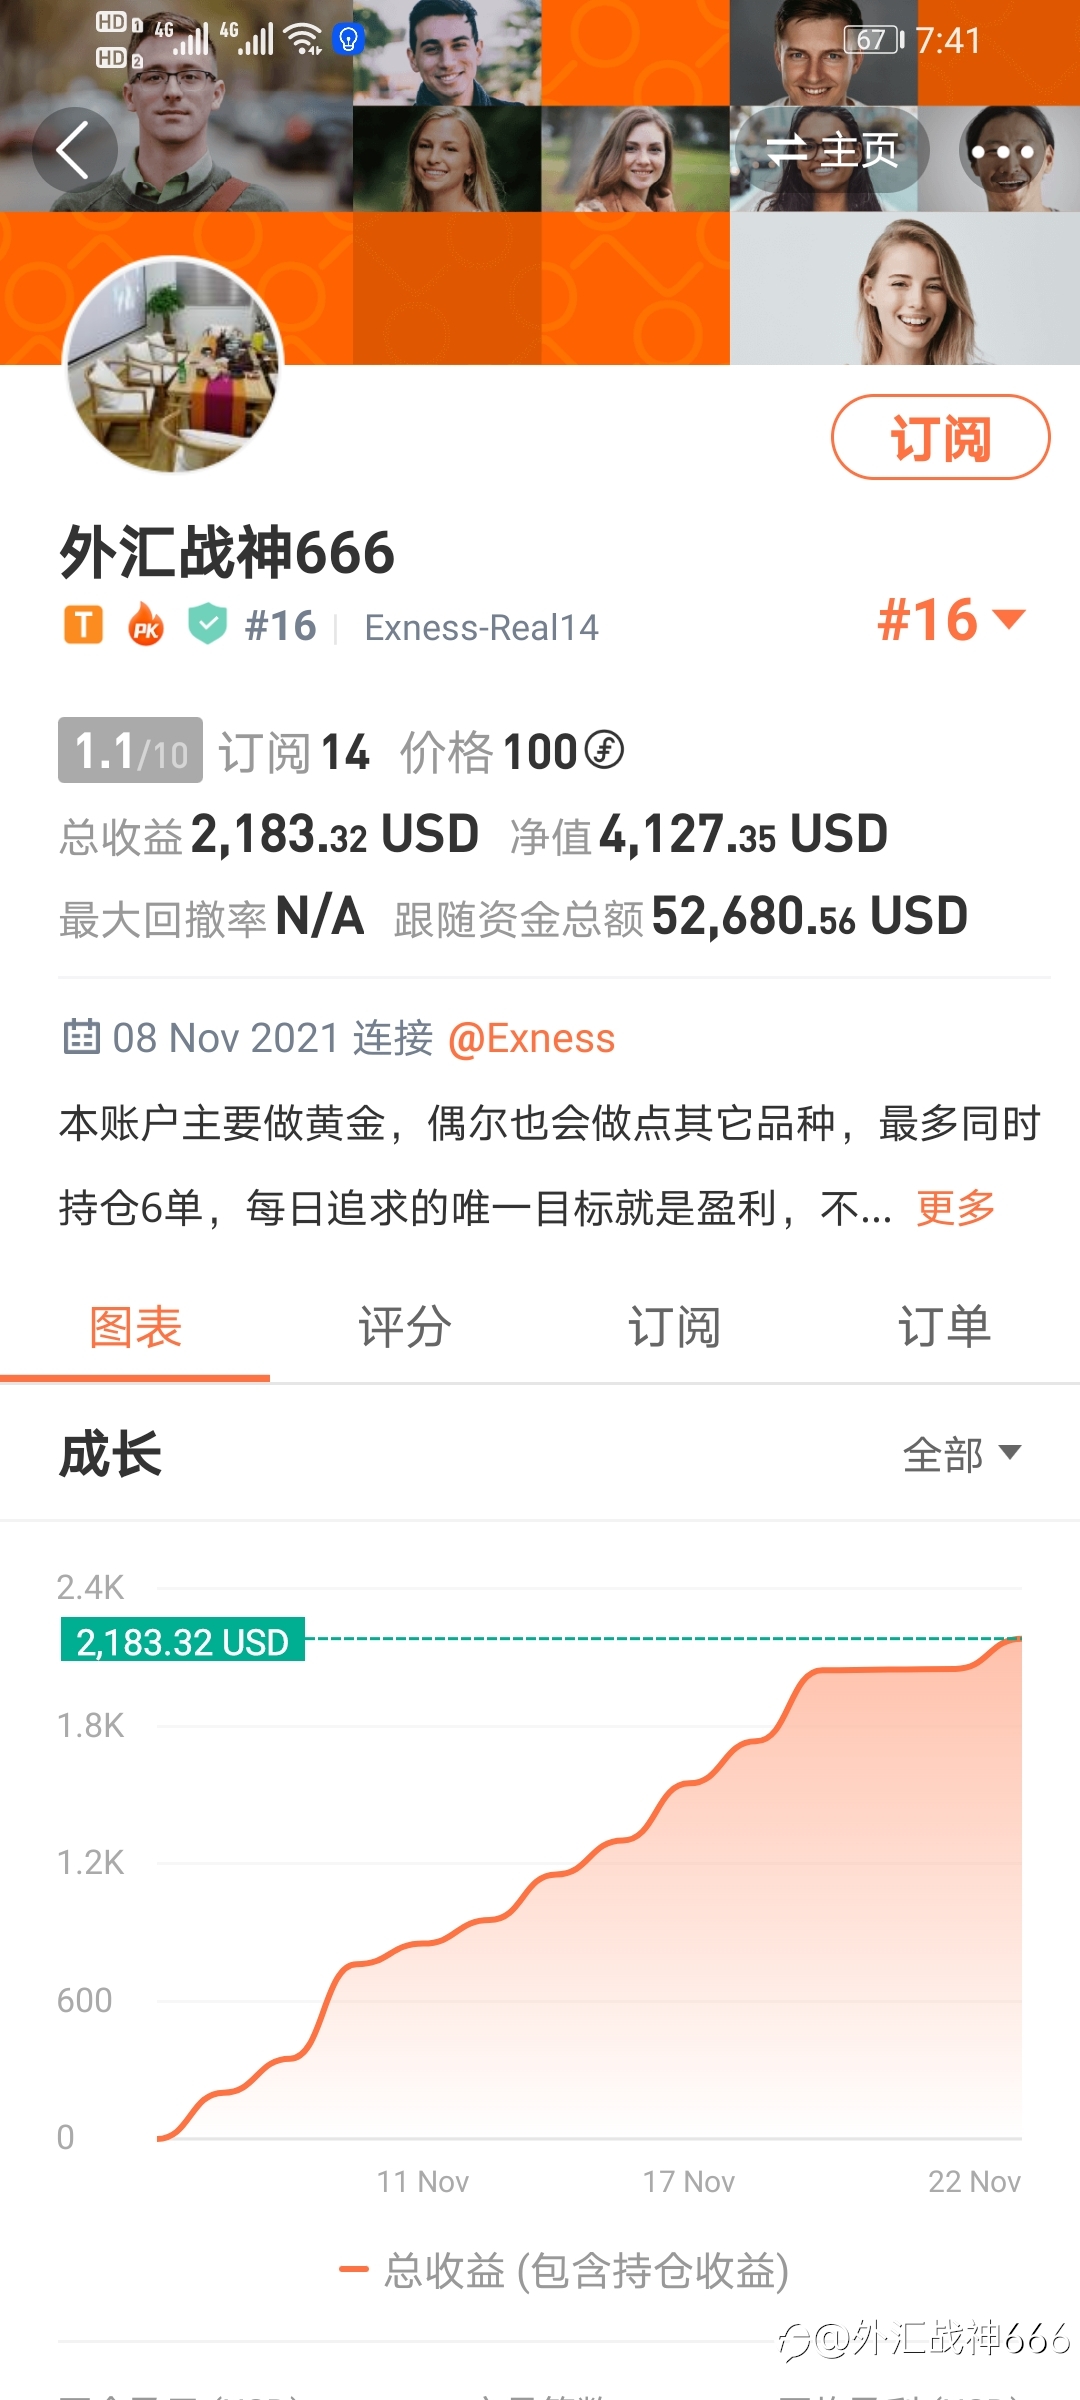Tap the battery indicator in status bar
1080x2400 pixels.
874,40
